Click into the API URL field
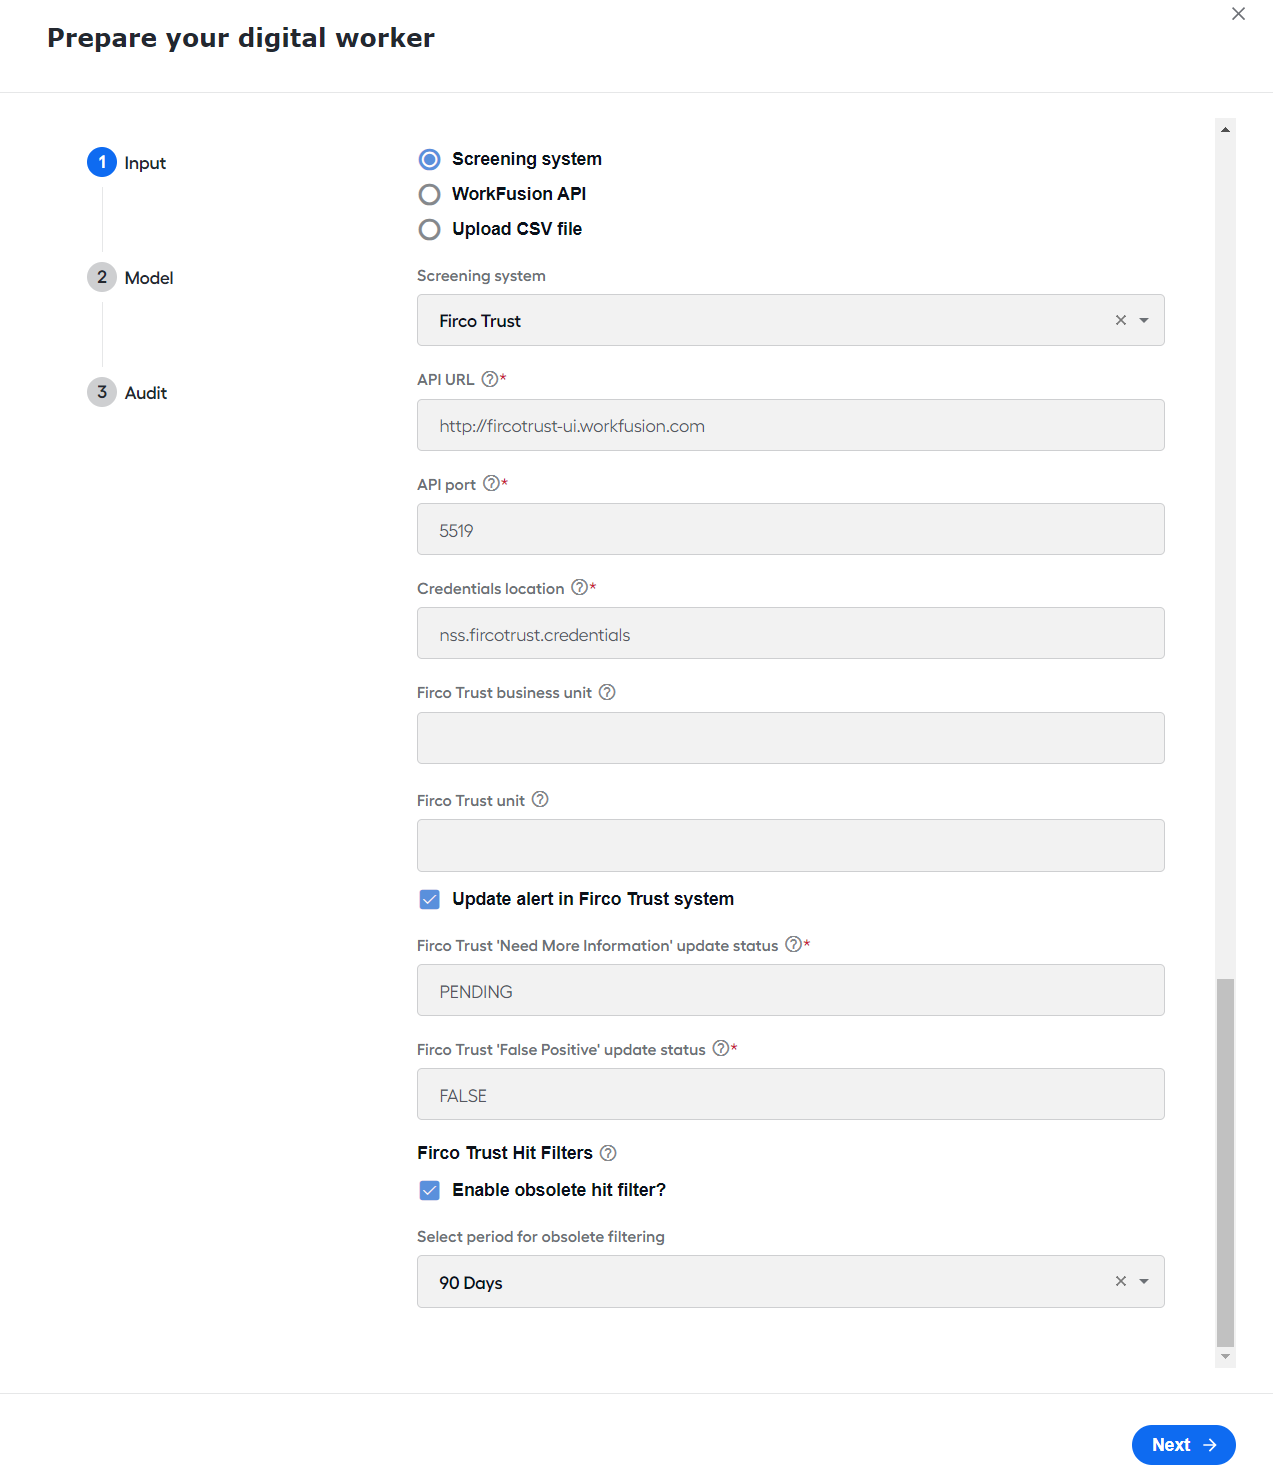1273x1476 pixels. point(790,425)
